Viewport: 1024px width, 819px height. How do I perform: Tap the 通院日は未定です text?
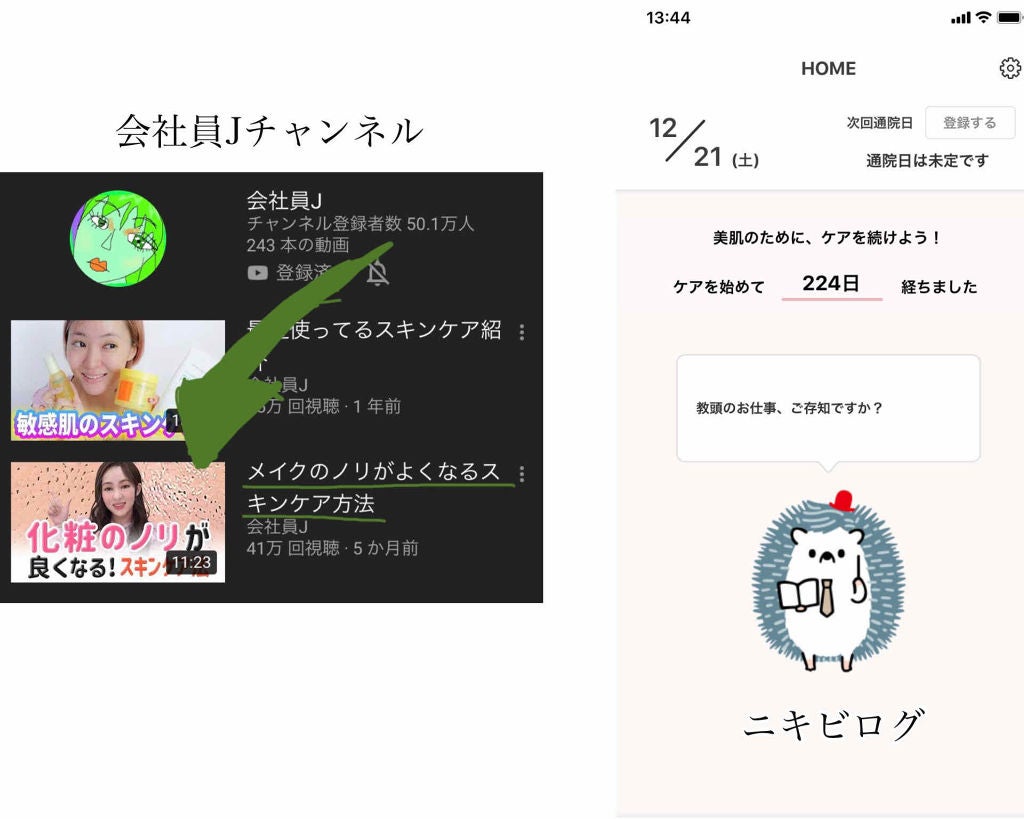click(927, 160)
